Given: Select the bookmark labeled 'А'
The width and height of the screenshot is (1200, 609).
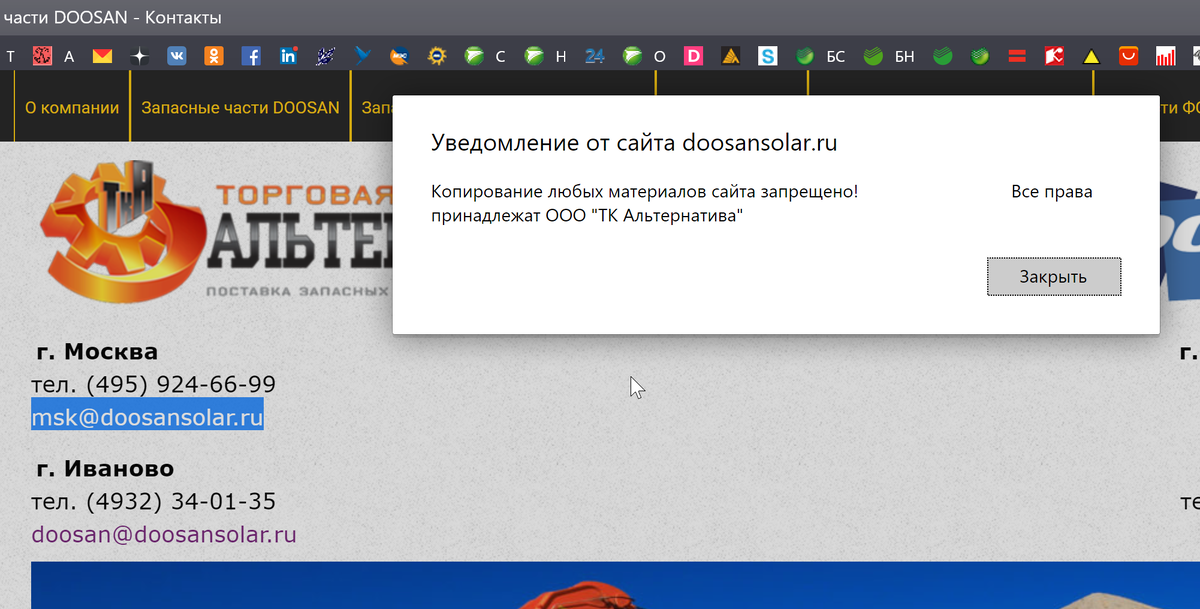Looking at the screenshot, I should point(68,56).
